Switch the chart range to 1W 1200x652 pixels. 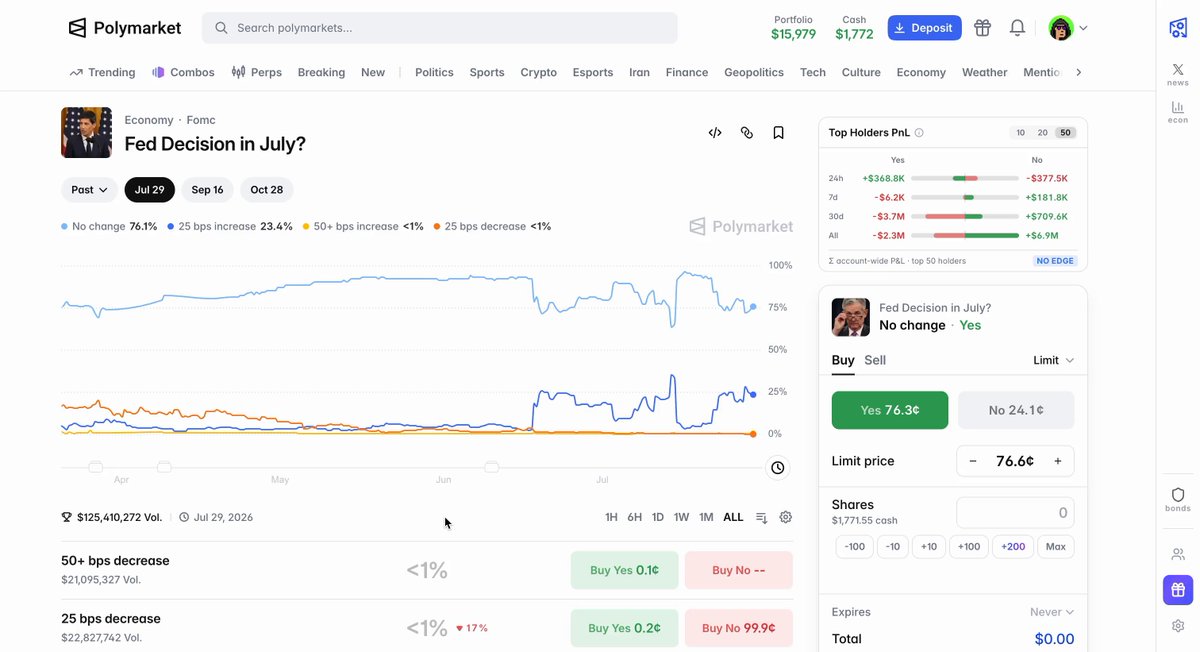pyautogui.click(x=682, y=517)
